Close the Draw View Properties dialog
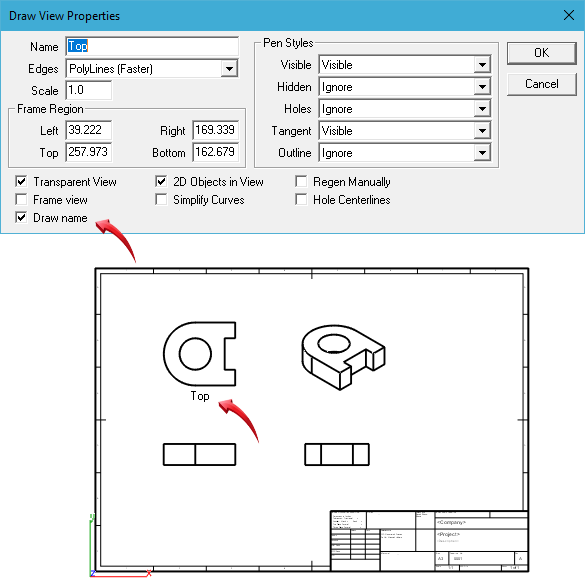This screenshot has height=584, width=585. [x=569, y=15]
